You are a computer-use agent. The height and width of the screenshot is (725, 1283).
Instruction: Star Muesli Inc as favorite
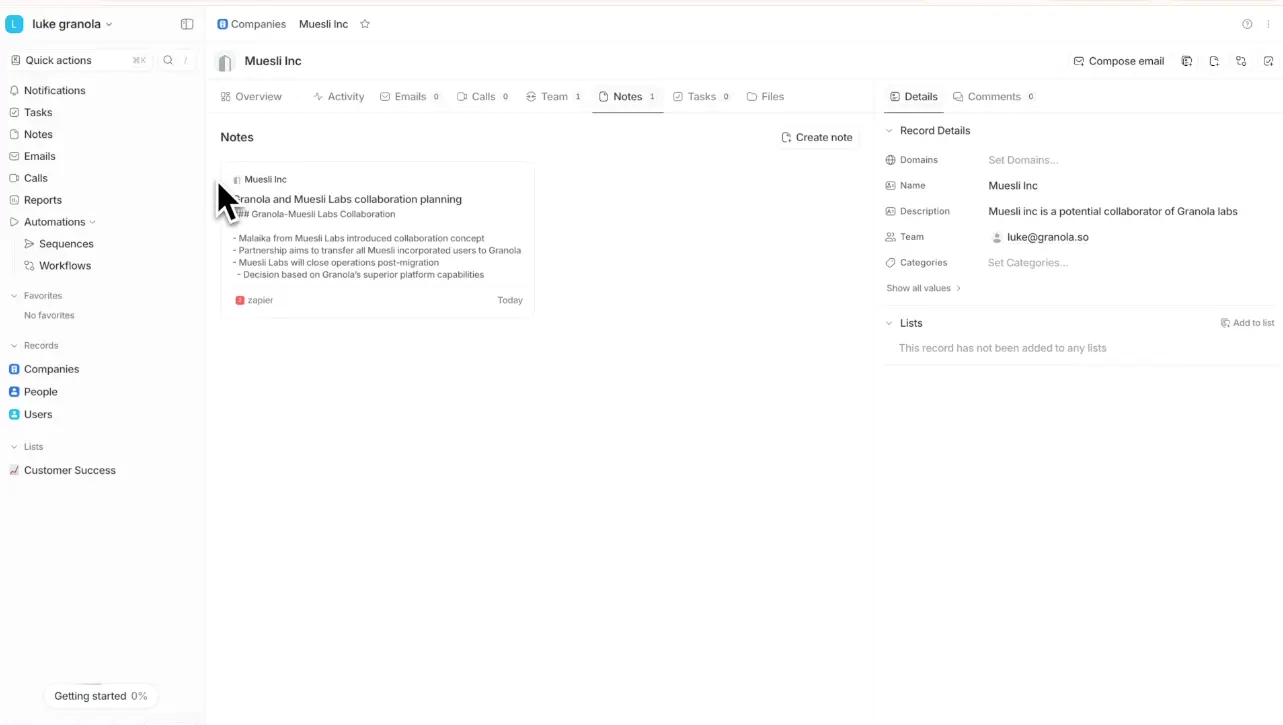pos(365,24)
